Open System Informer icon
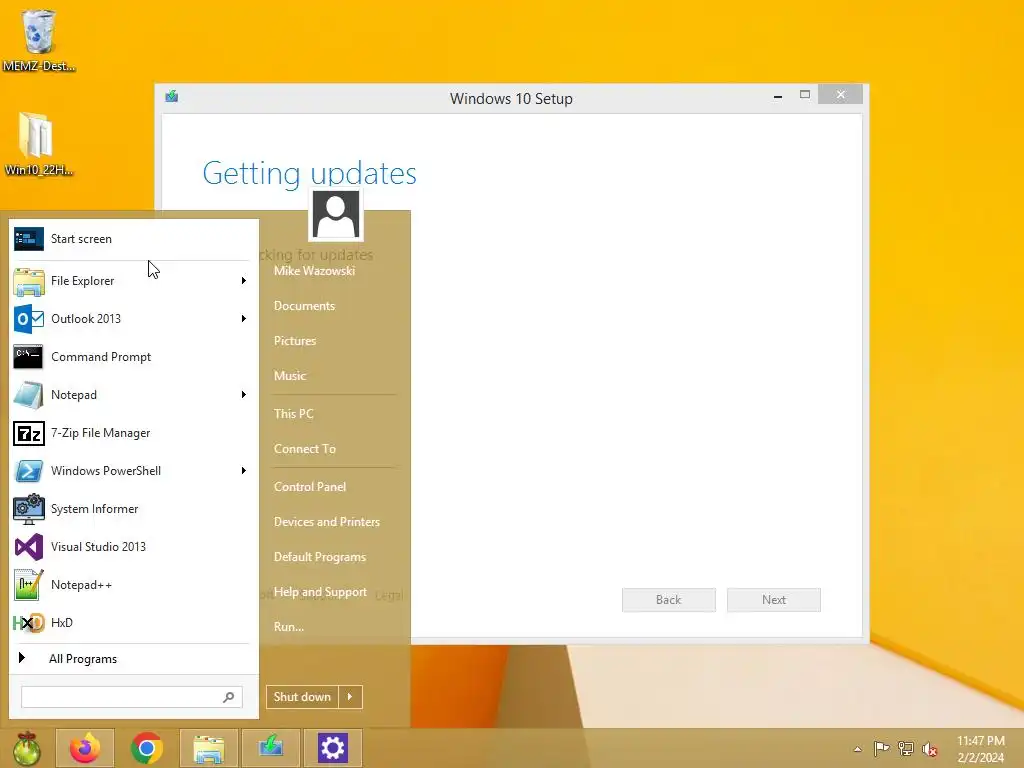The image size is (1024, 768). click(x=29, y=509)
